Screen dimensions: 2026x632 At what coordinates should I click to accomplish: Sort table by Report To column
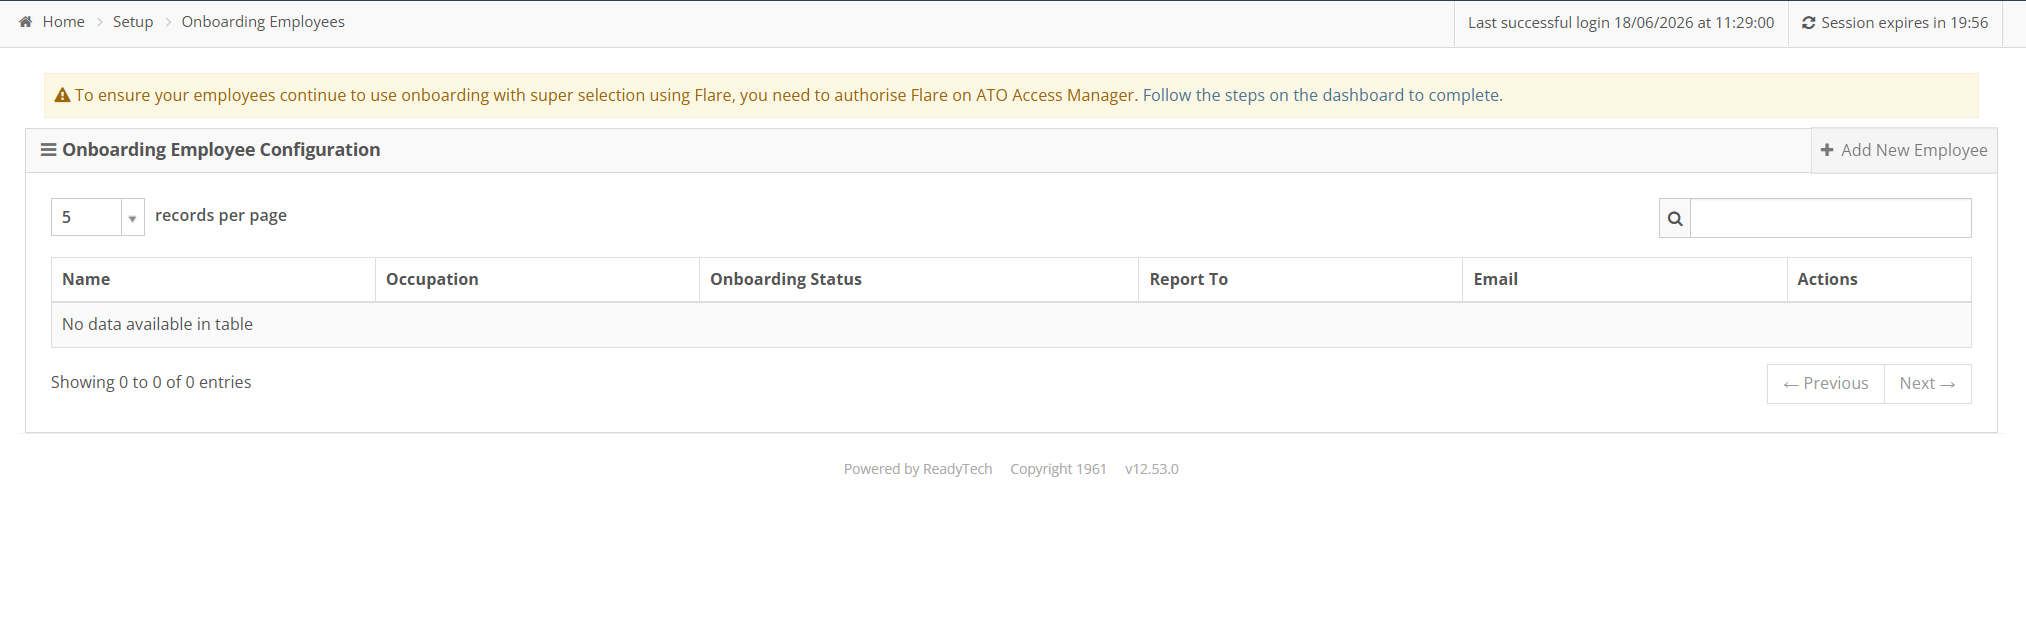pos(1301,280)
